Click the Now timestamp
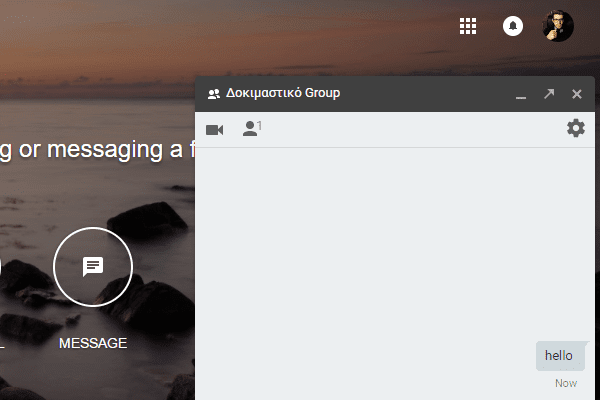This screenshot has width=600, height=400. (566, 383)
